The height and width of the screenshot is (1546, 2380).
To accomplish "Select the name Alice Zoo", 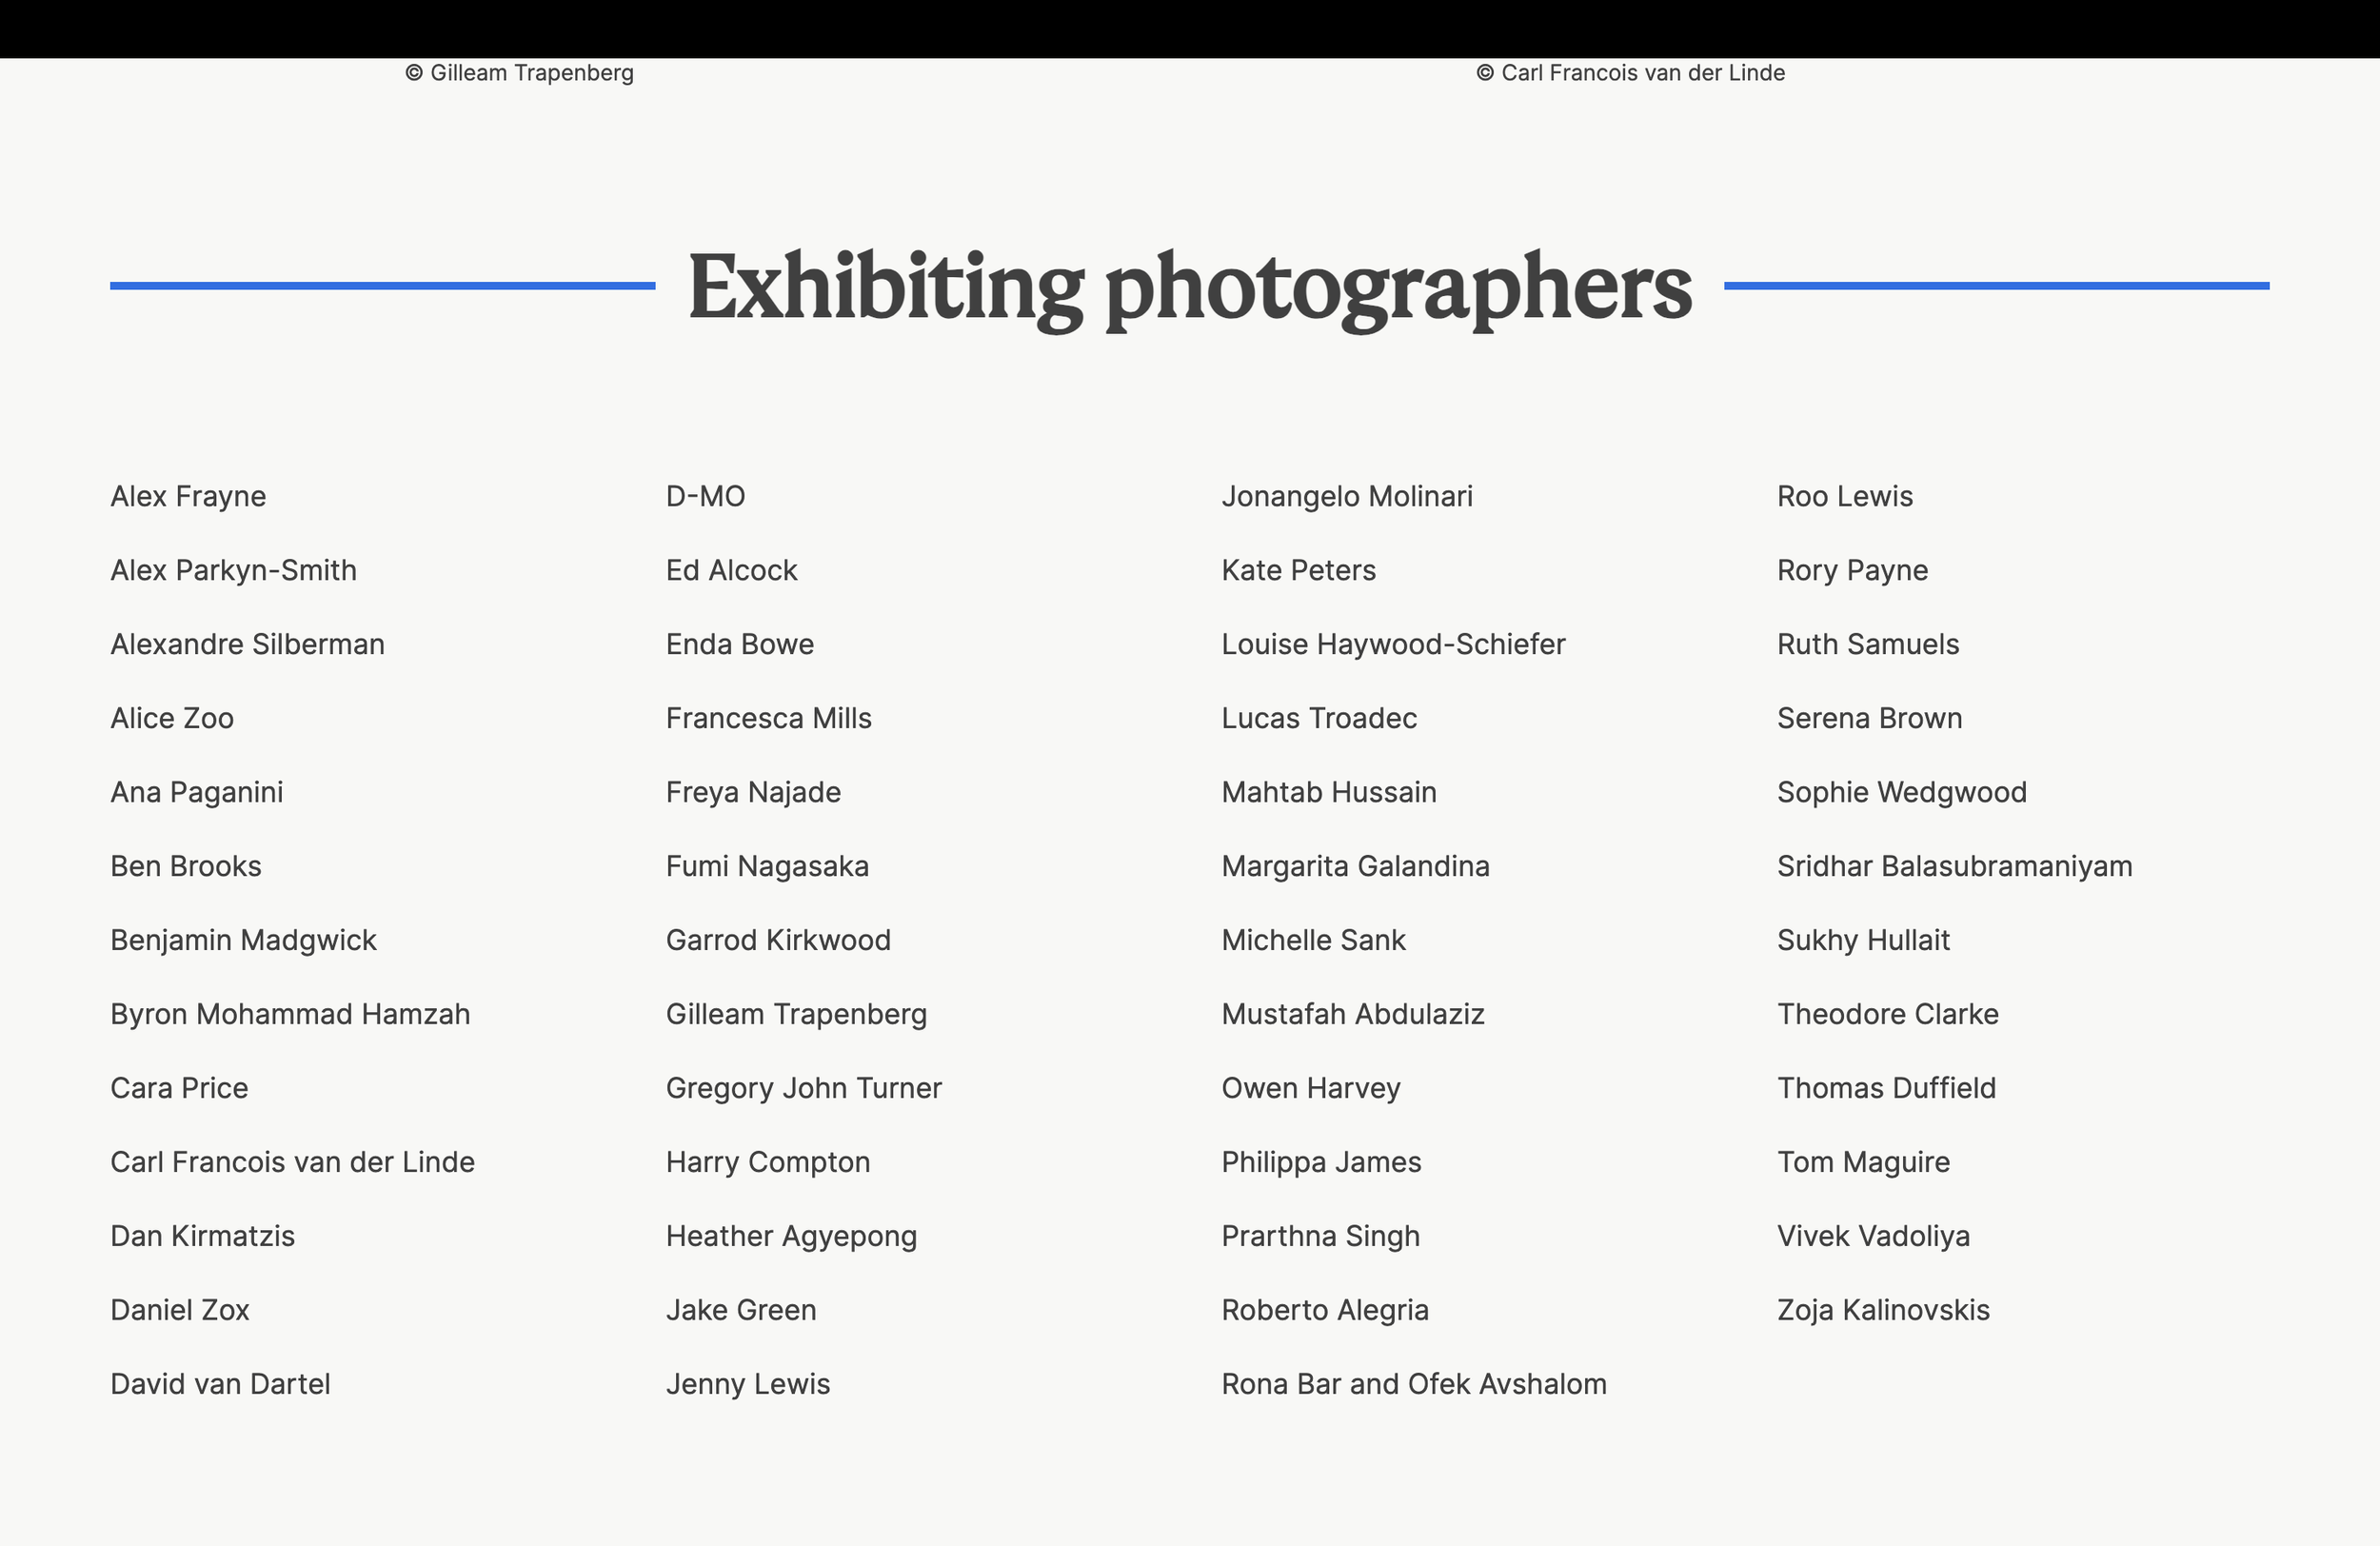I will pos(172,719).
